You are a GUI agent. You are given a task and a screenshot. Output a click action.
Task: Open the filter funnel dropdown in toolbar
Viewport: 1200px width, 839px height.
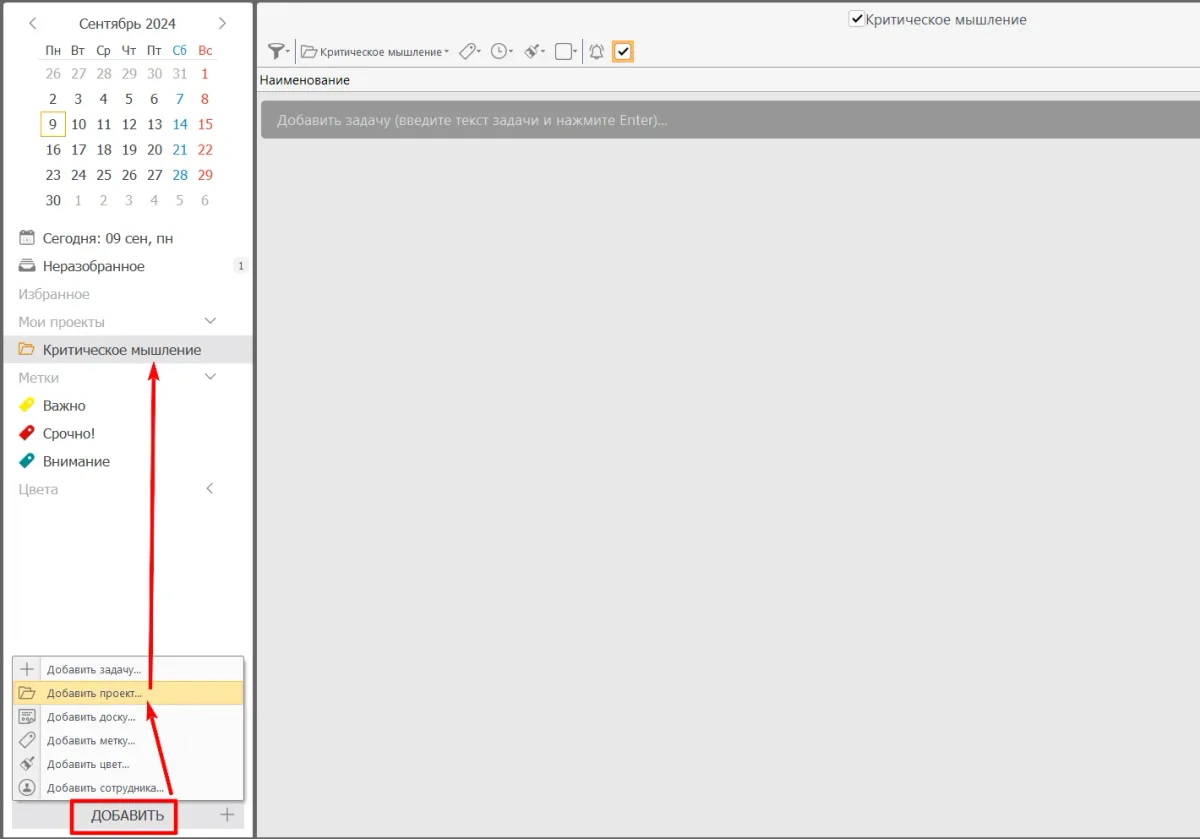click(x=278, y=52)
